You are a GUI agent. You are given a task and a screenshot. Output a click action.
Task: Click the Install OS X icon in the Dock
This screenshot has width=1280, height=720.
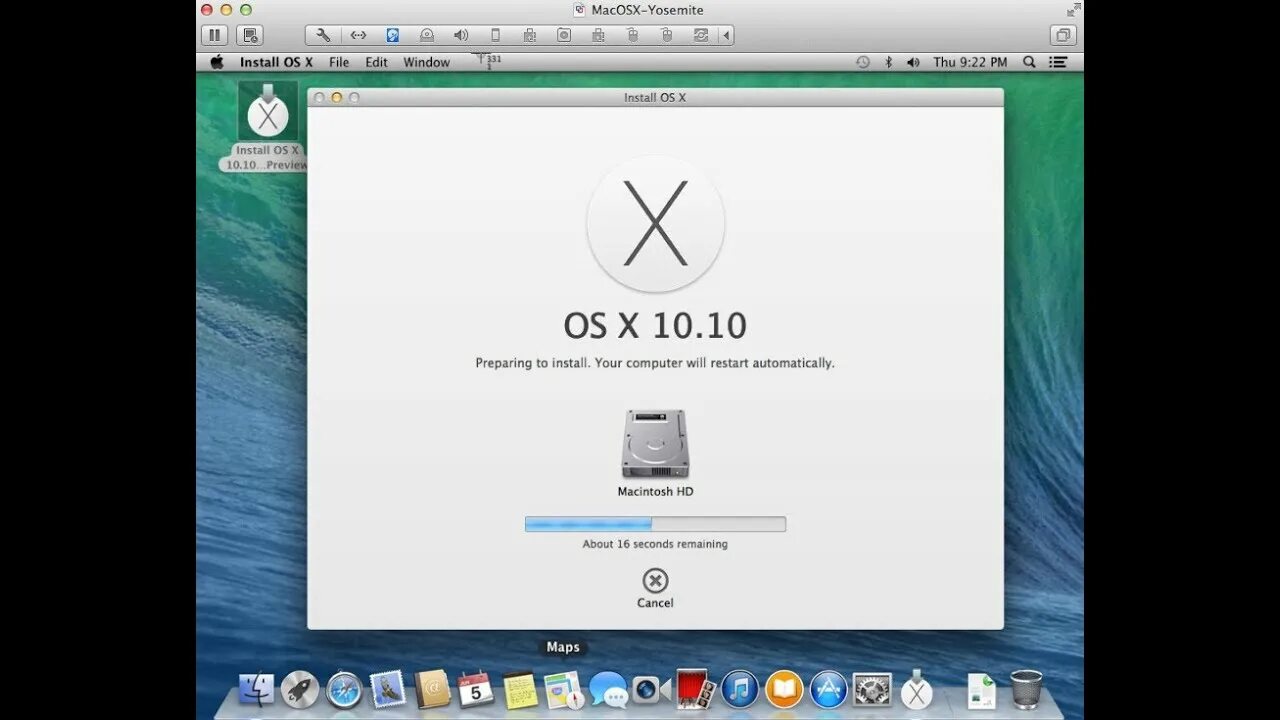(917, 689)
